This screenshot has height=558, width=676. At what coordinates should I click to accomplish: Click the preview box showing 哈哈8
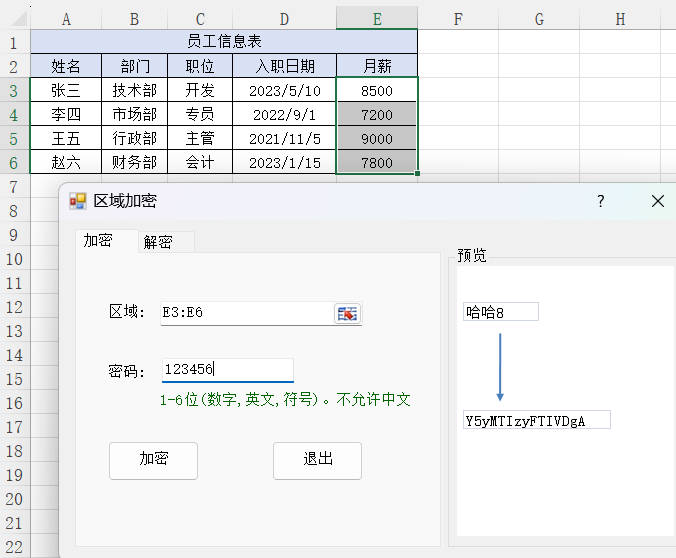click(x=501, y=312)
